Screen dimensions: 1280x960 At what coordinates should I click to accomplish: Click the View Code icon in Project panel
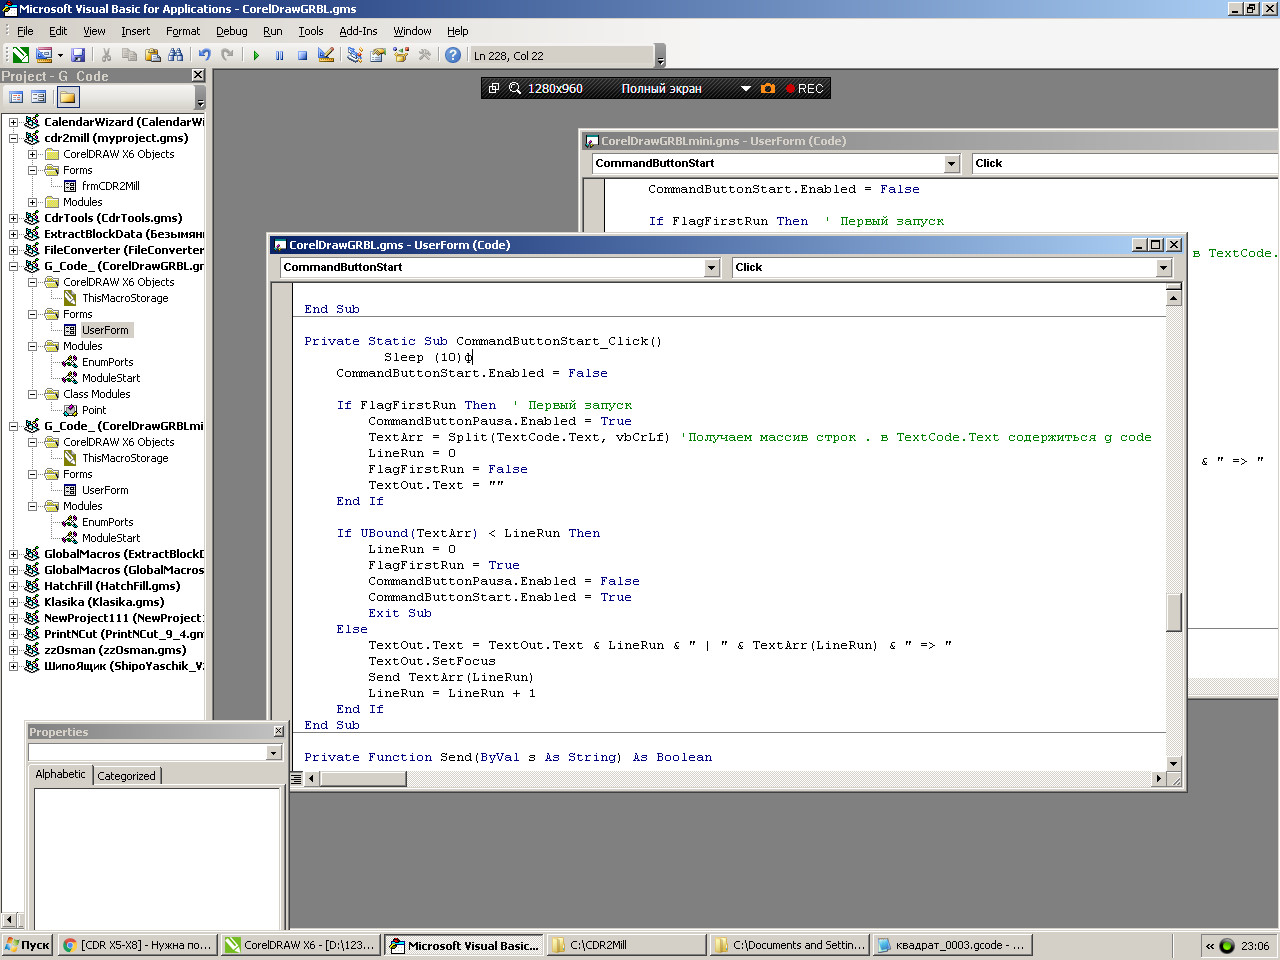[16, 97]
